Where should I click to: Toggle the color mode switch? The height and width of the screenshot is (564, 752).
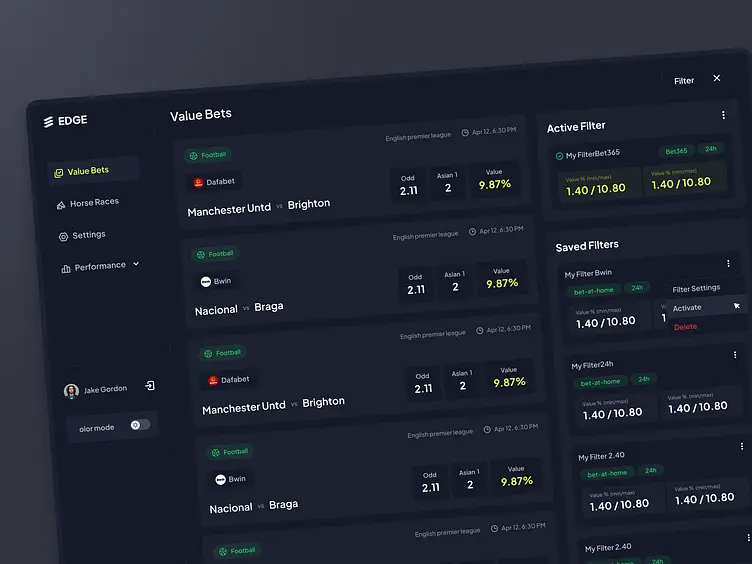click(x=140, y=425)
